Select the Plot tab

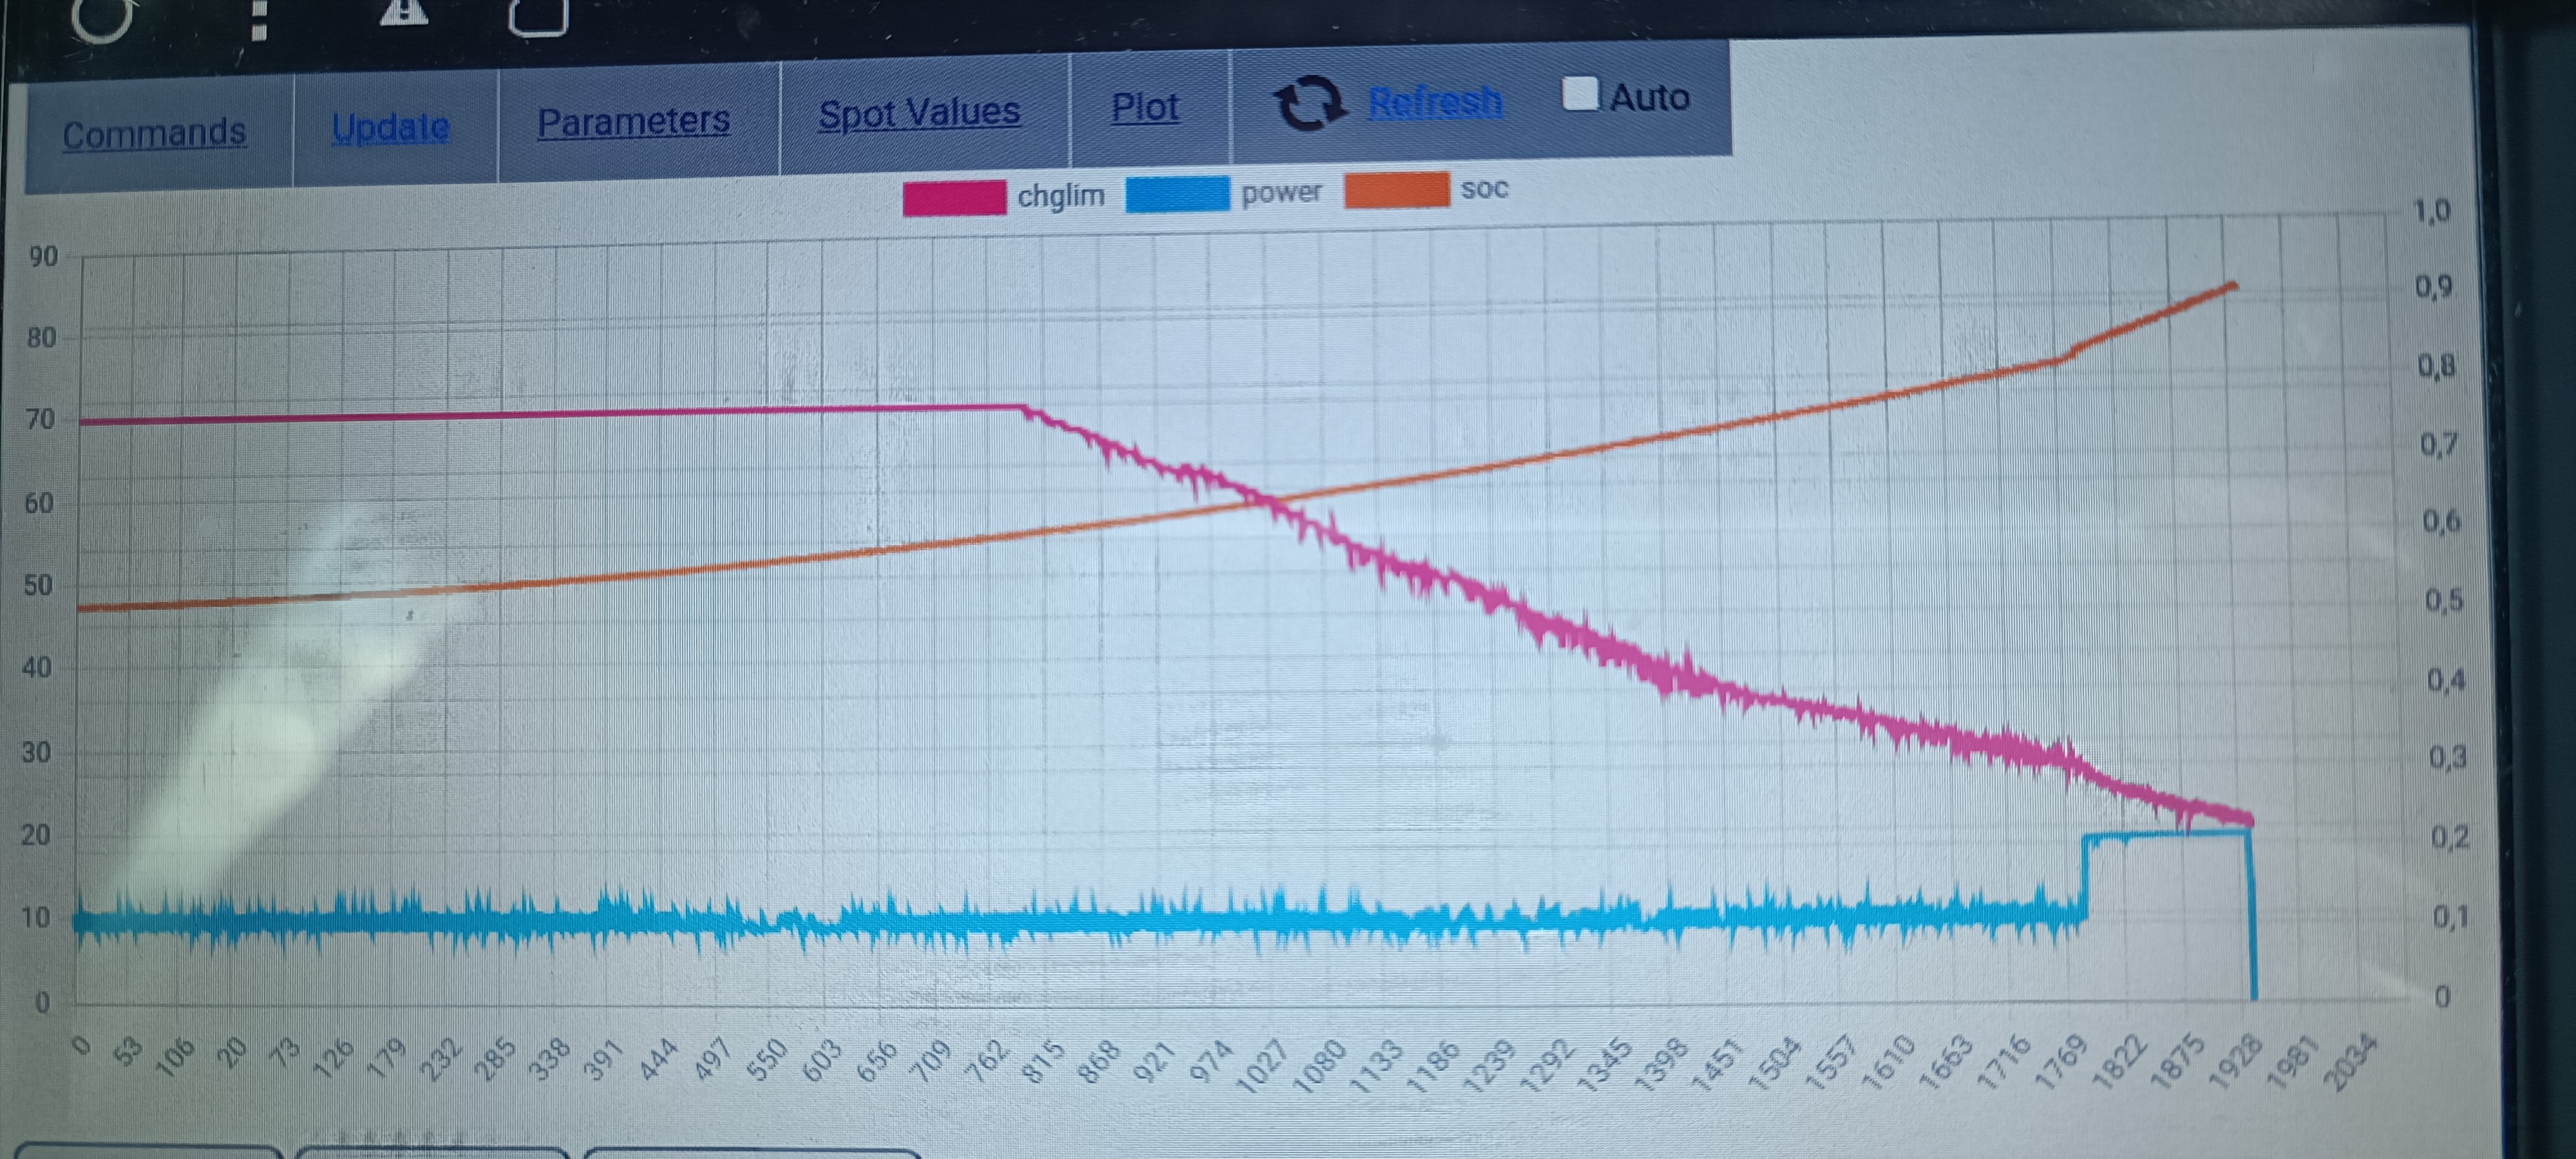(x=1145, y=107)
